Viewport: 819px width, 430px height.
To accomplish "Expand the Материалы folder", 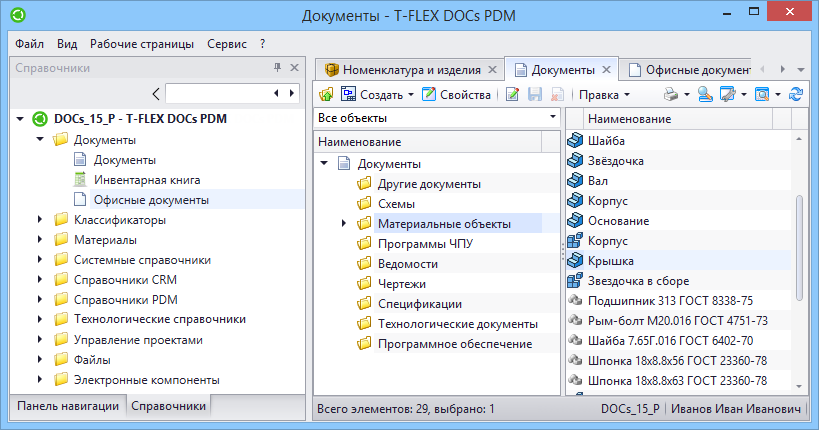I will click(x=40, y=239).
